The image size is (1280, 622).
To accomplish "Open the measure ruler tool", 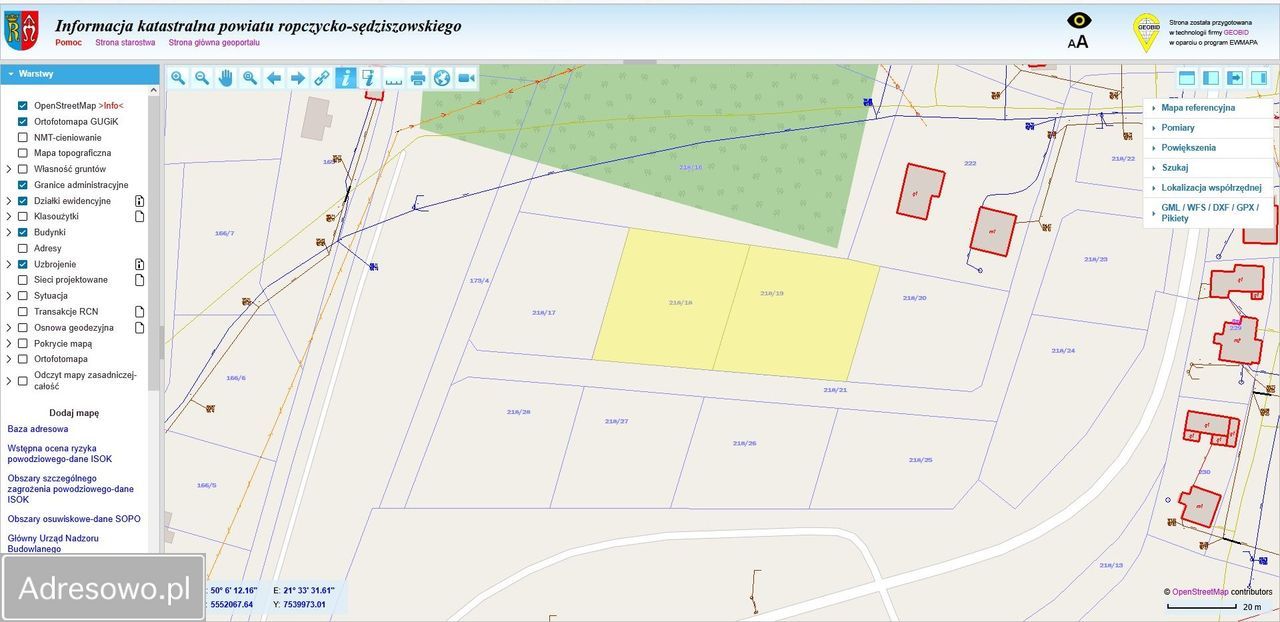I will [x=394, y=78].
